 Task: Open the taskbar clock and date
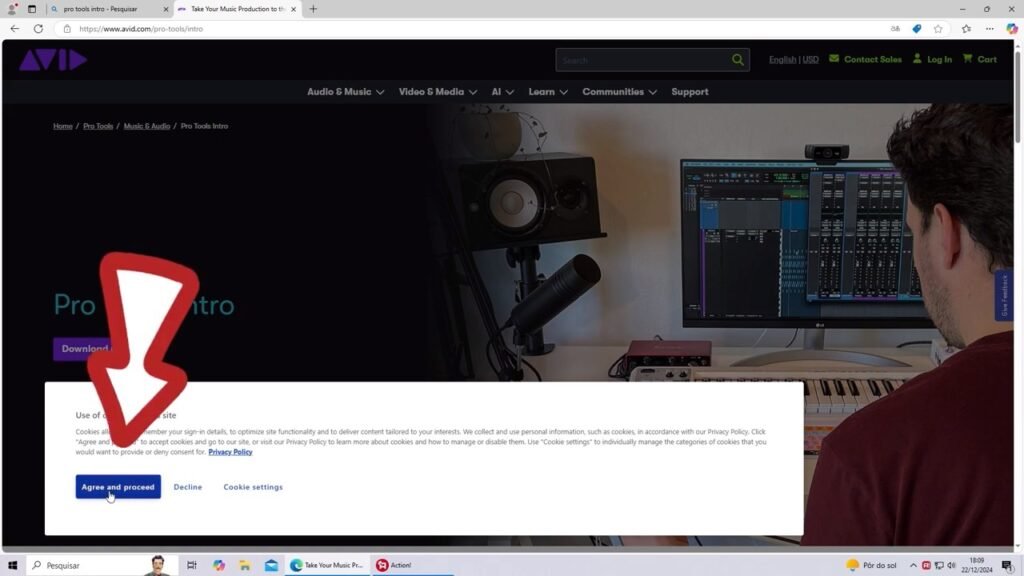point(976,565)
